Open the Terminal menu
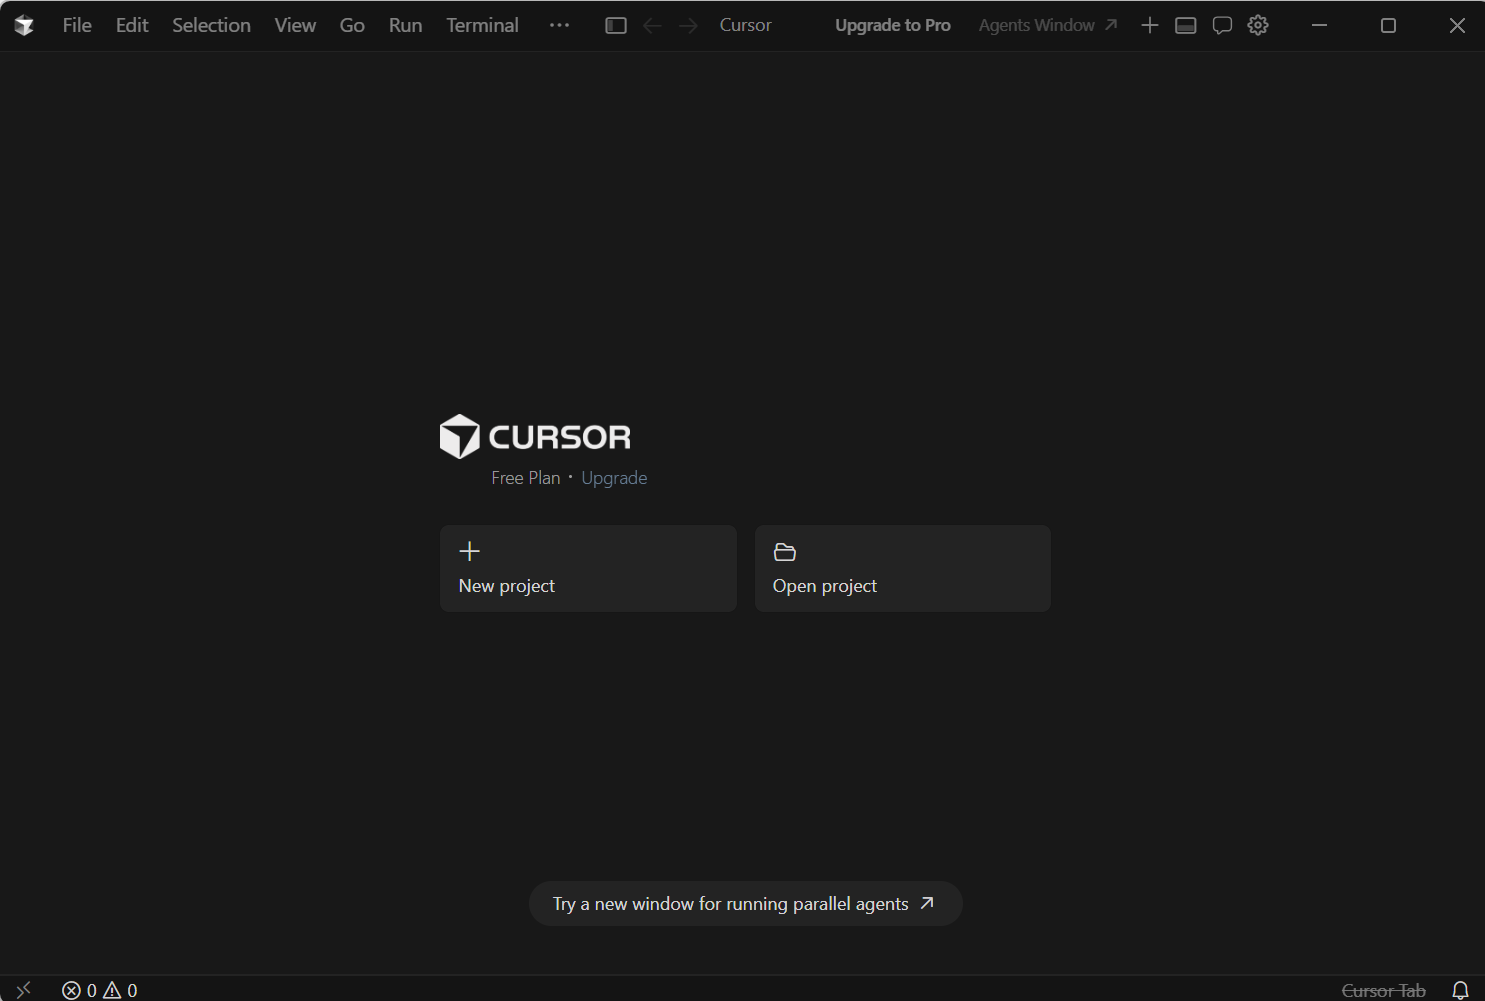Screen dimensions: 1485x1001 pos(482,26)
